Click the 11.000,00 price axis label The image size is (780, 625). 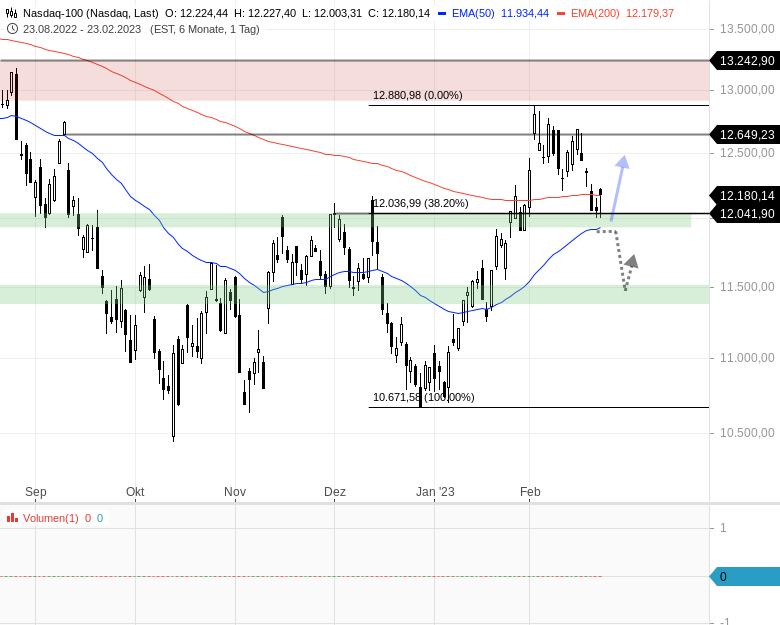[747, 358]
